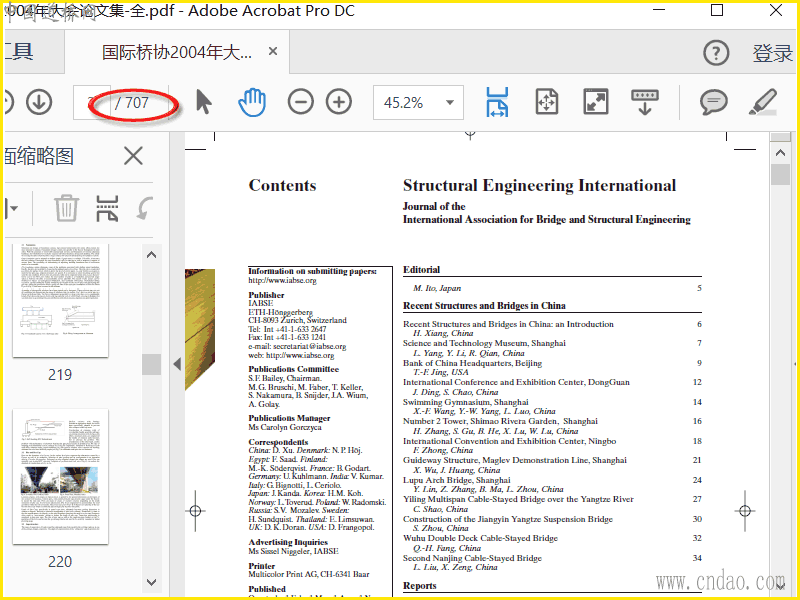Click the http://www.iabse.org submission link
800x600 pixels.
282,280
